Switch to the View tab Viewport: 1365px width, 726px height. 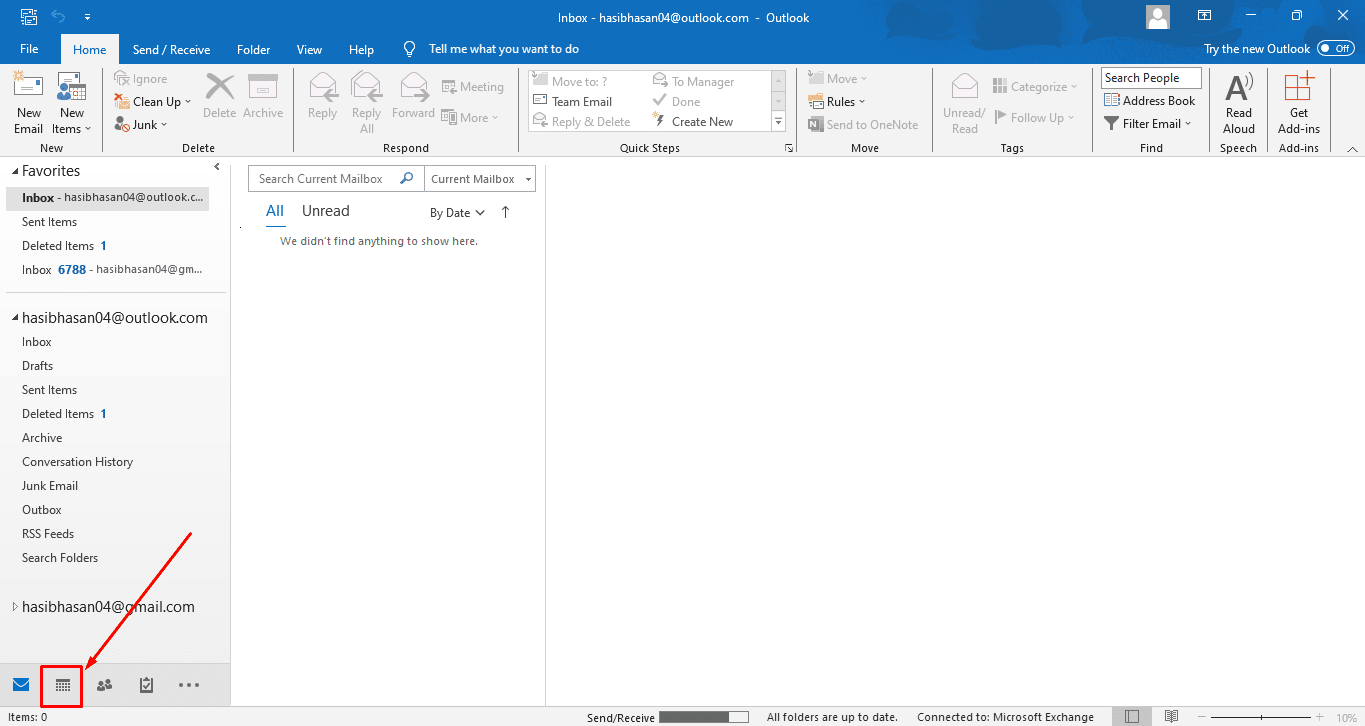pos(310,49)
